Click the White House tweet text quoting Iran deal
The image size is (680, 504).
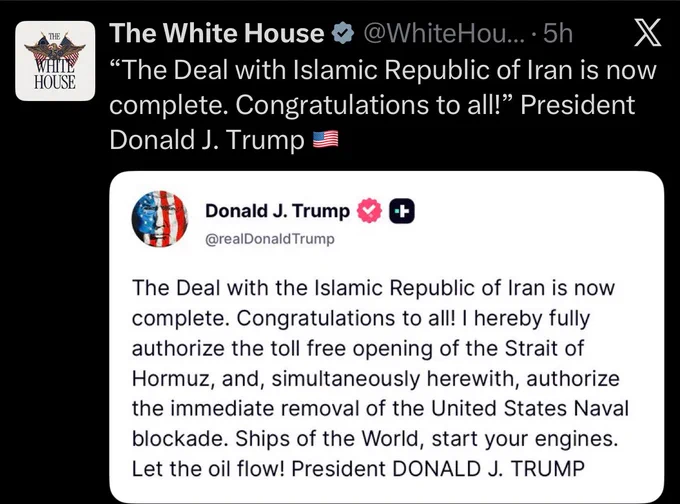tap(383, 105)
